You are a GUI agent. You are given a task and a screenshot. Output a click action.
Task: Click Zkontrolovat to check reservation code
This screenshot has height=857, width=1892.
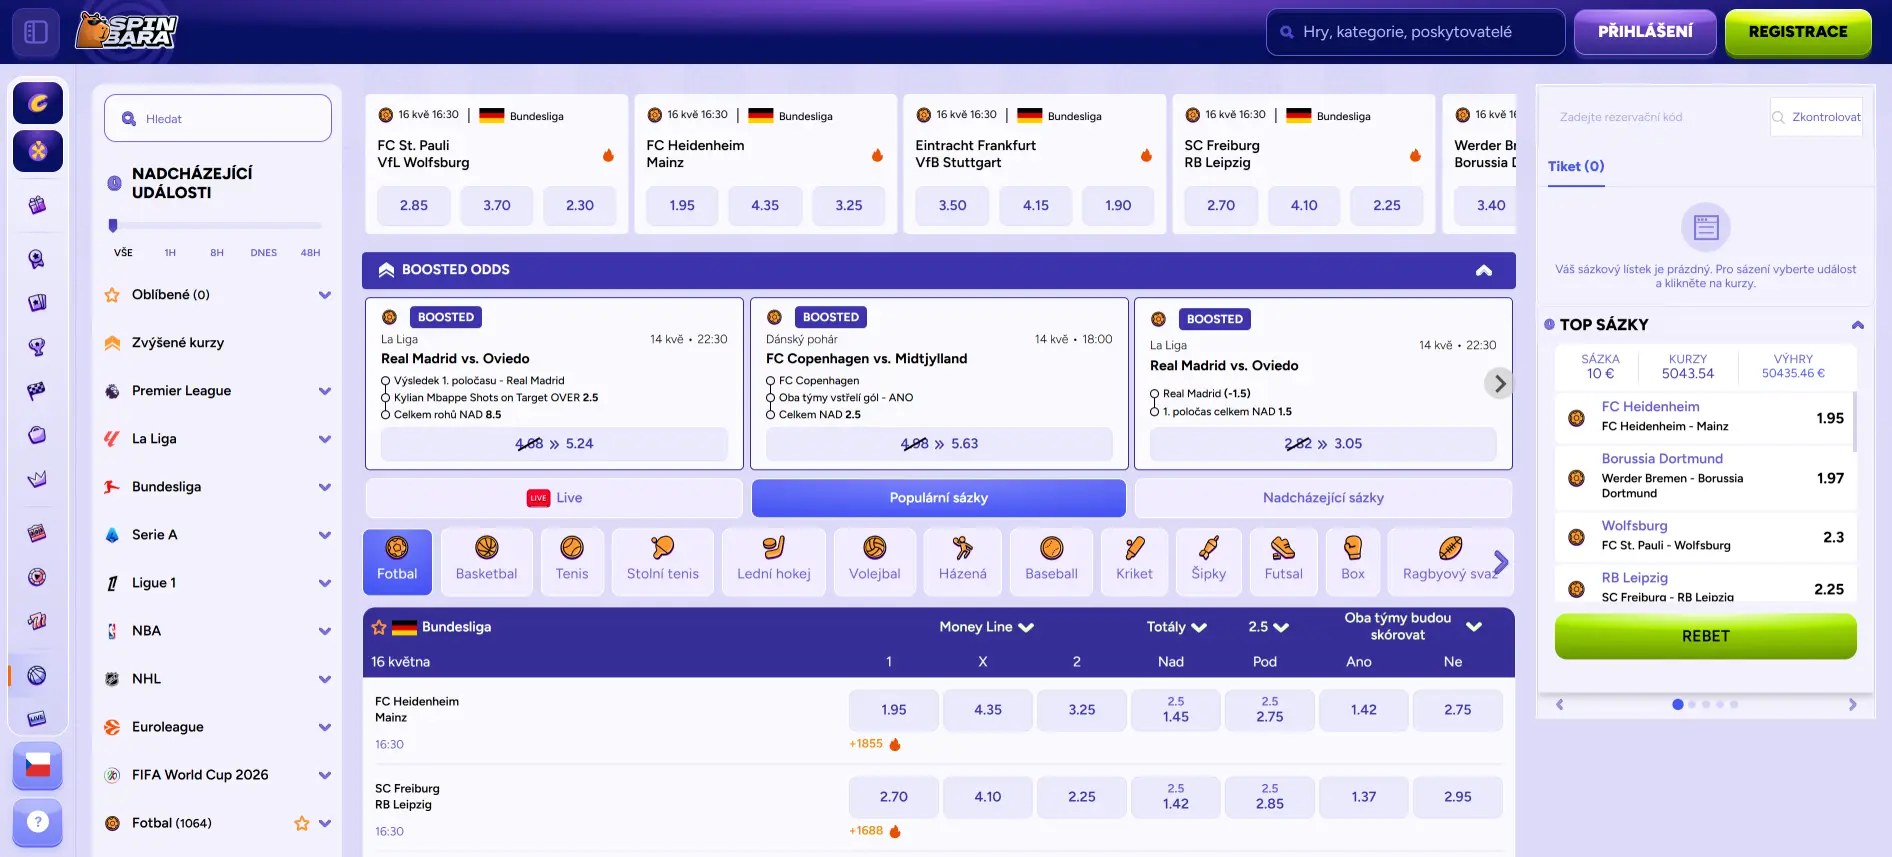1816,117
